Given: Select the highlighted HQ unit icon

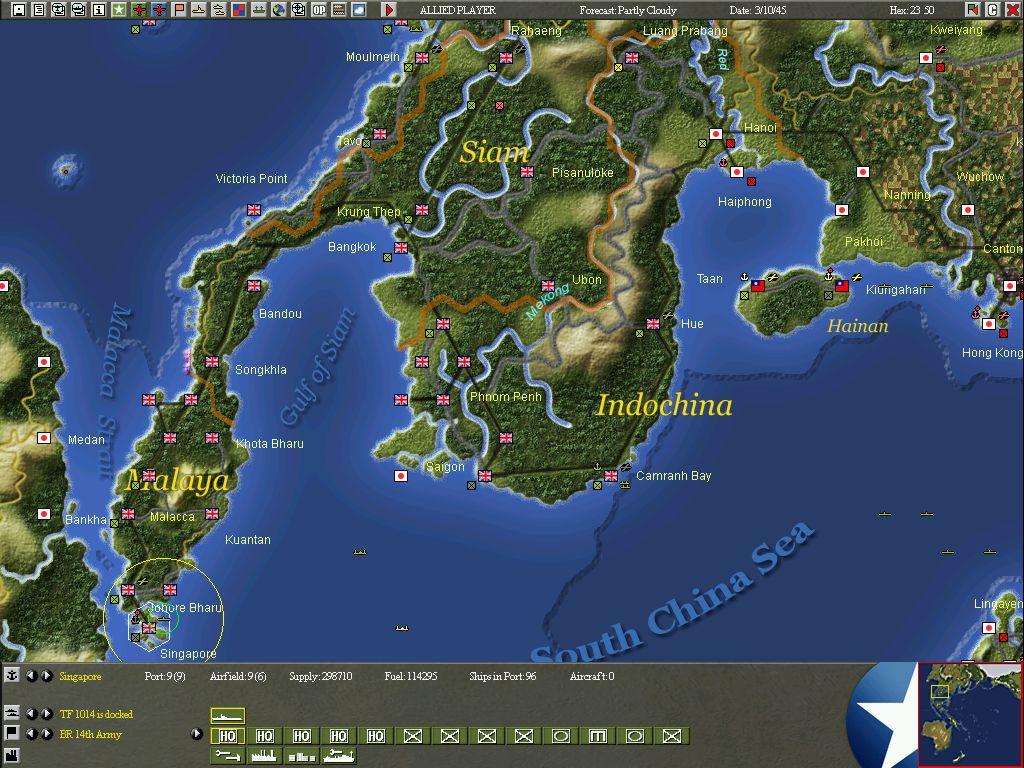Looking at the screenshot, I should click(x=227, y=736).
